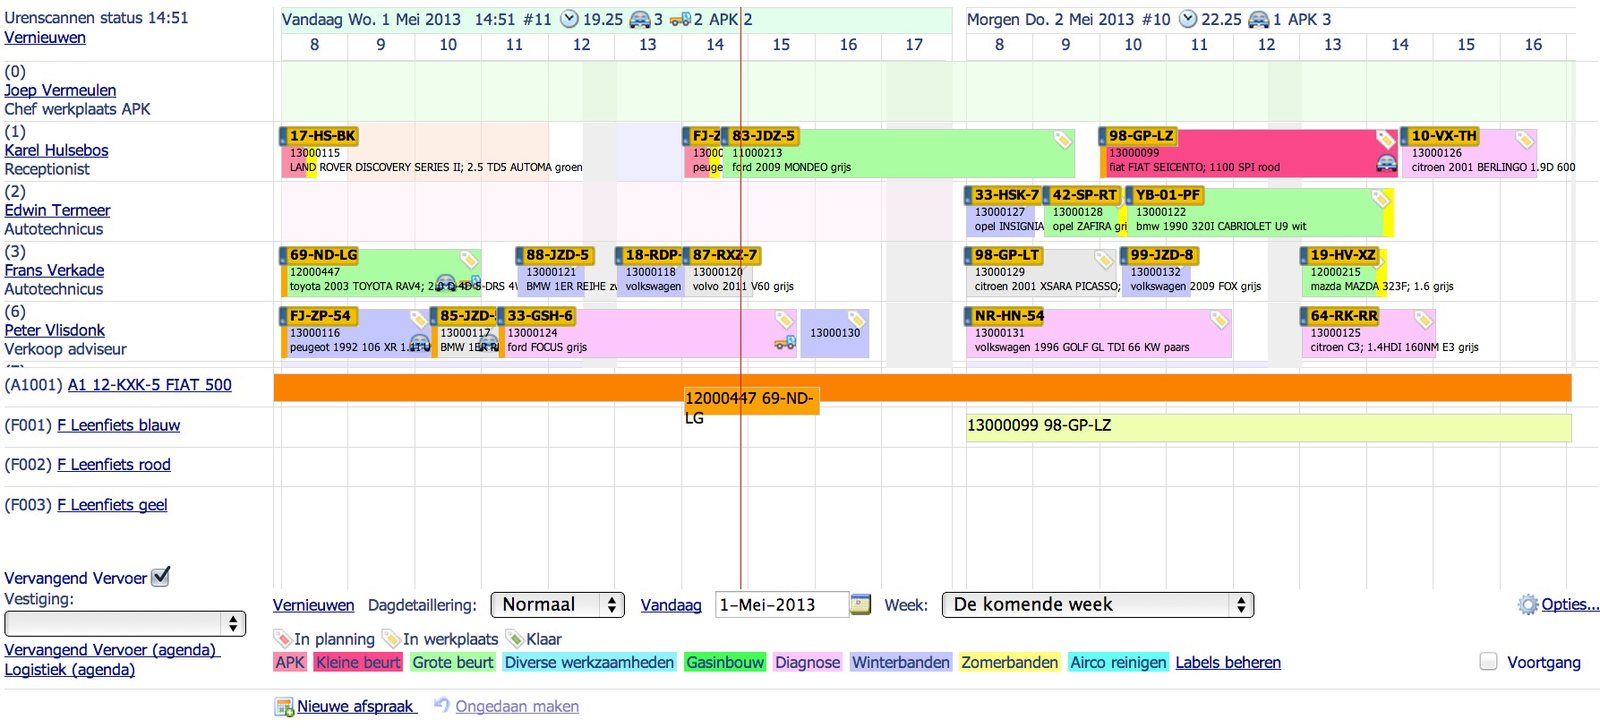Select the green Gasinbouw label swatch
The image size is (1600, 728).
coord(724,662)
